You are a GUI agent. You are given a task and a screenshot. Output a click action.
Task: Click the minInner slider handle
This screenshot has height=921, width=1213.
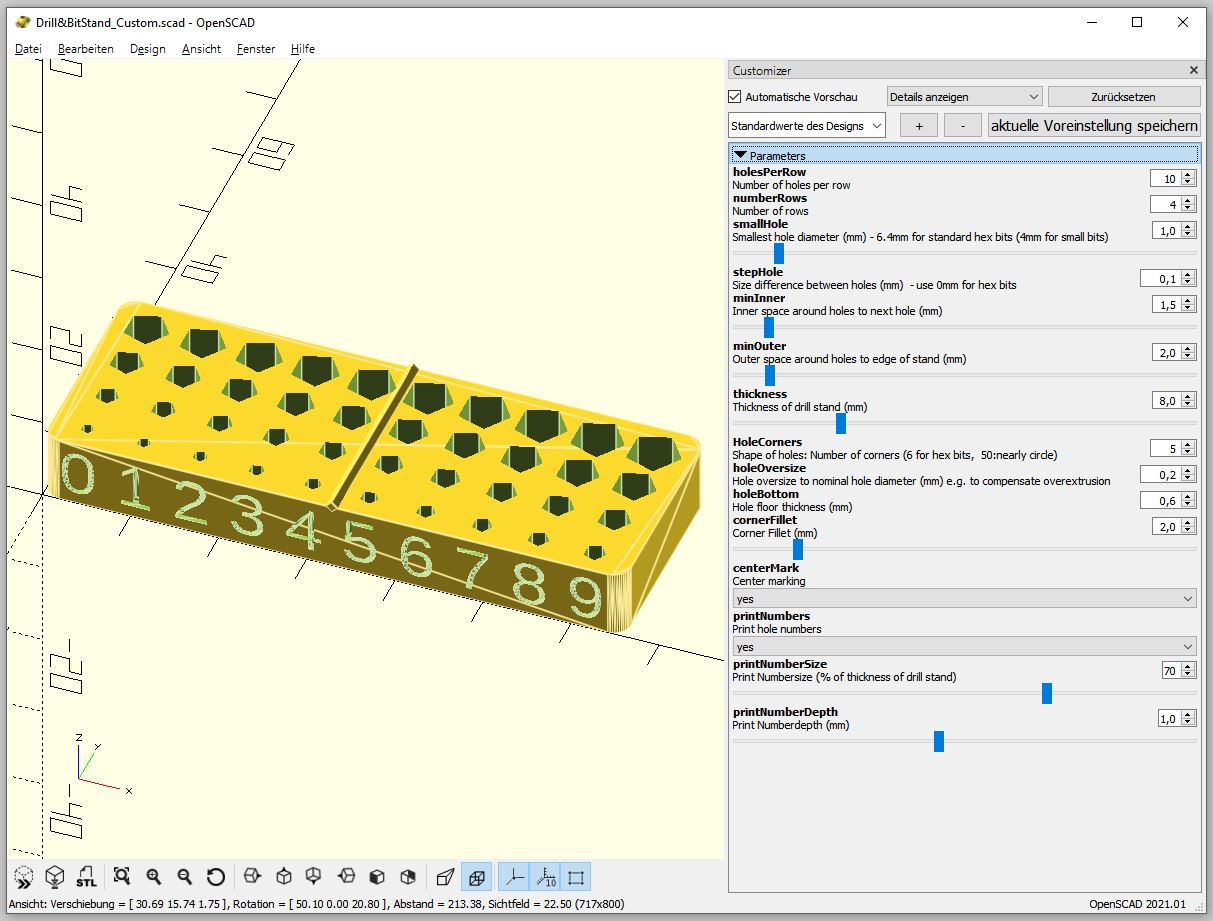pos(769,327)
